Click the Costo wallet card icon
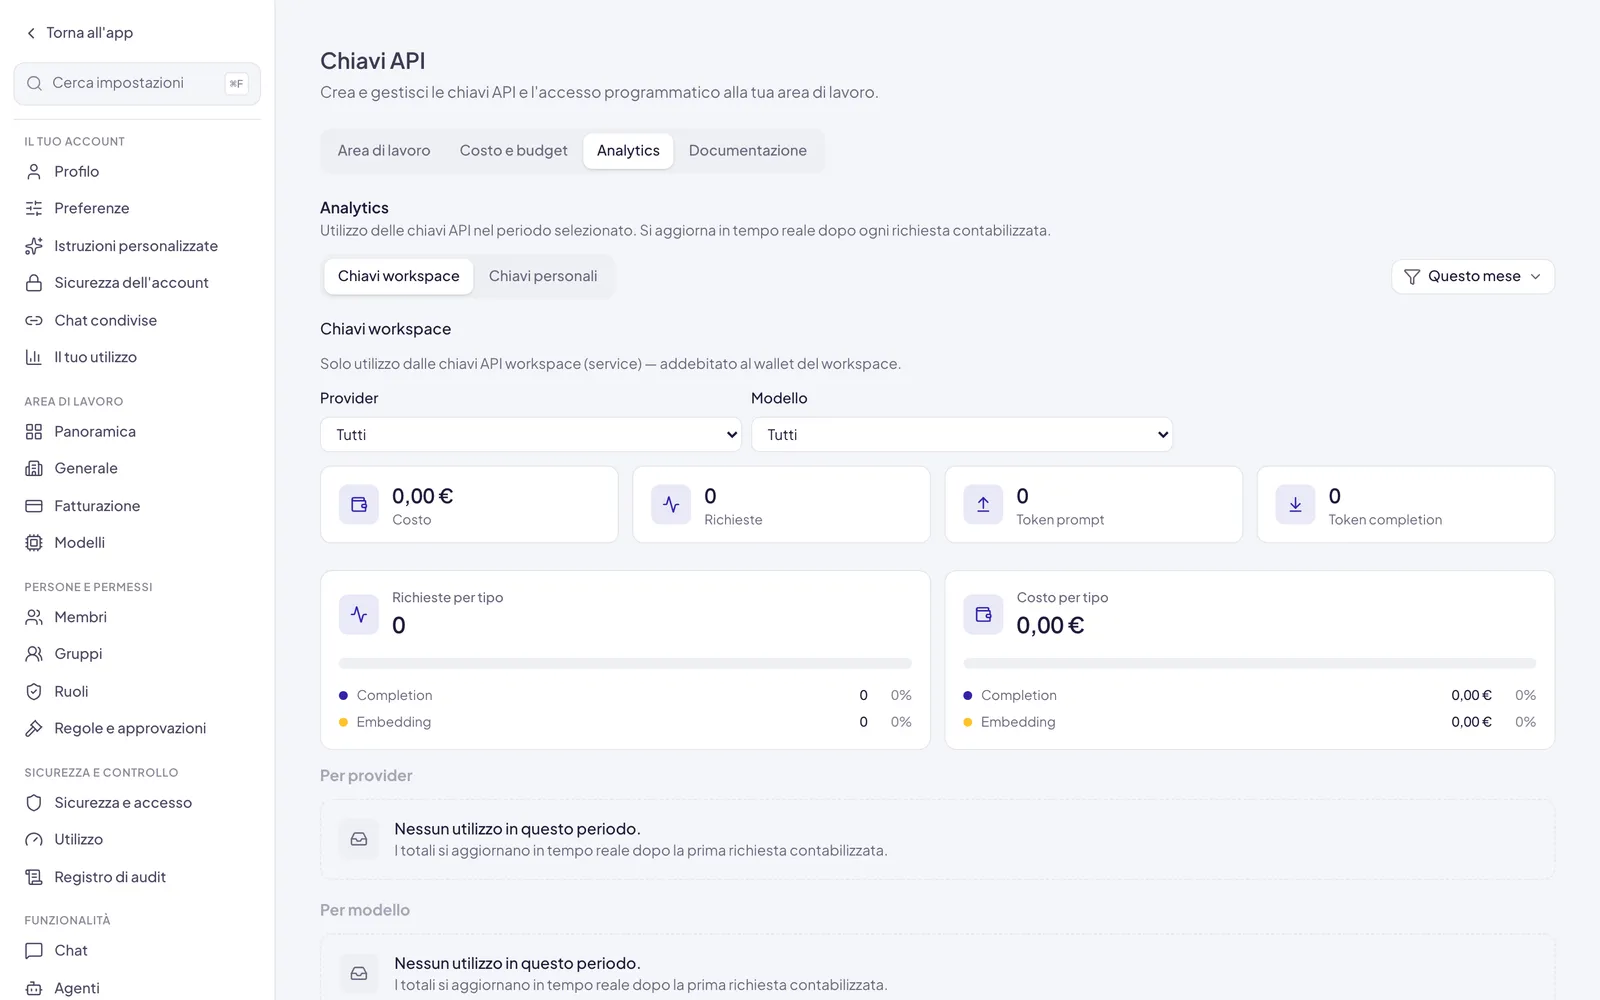The width and height of the screenshot is (1600, 1000). 359,505
